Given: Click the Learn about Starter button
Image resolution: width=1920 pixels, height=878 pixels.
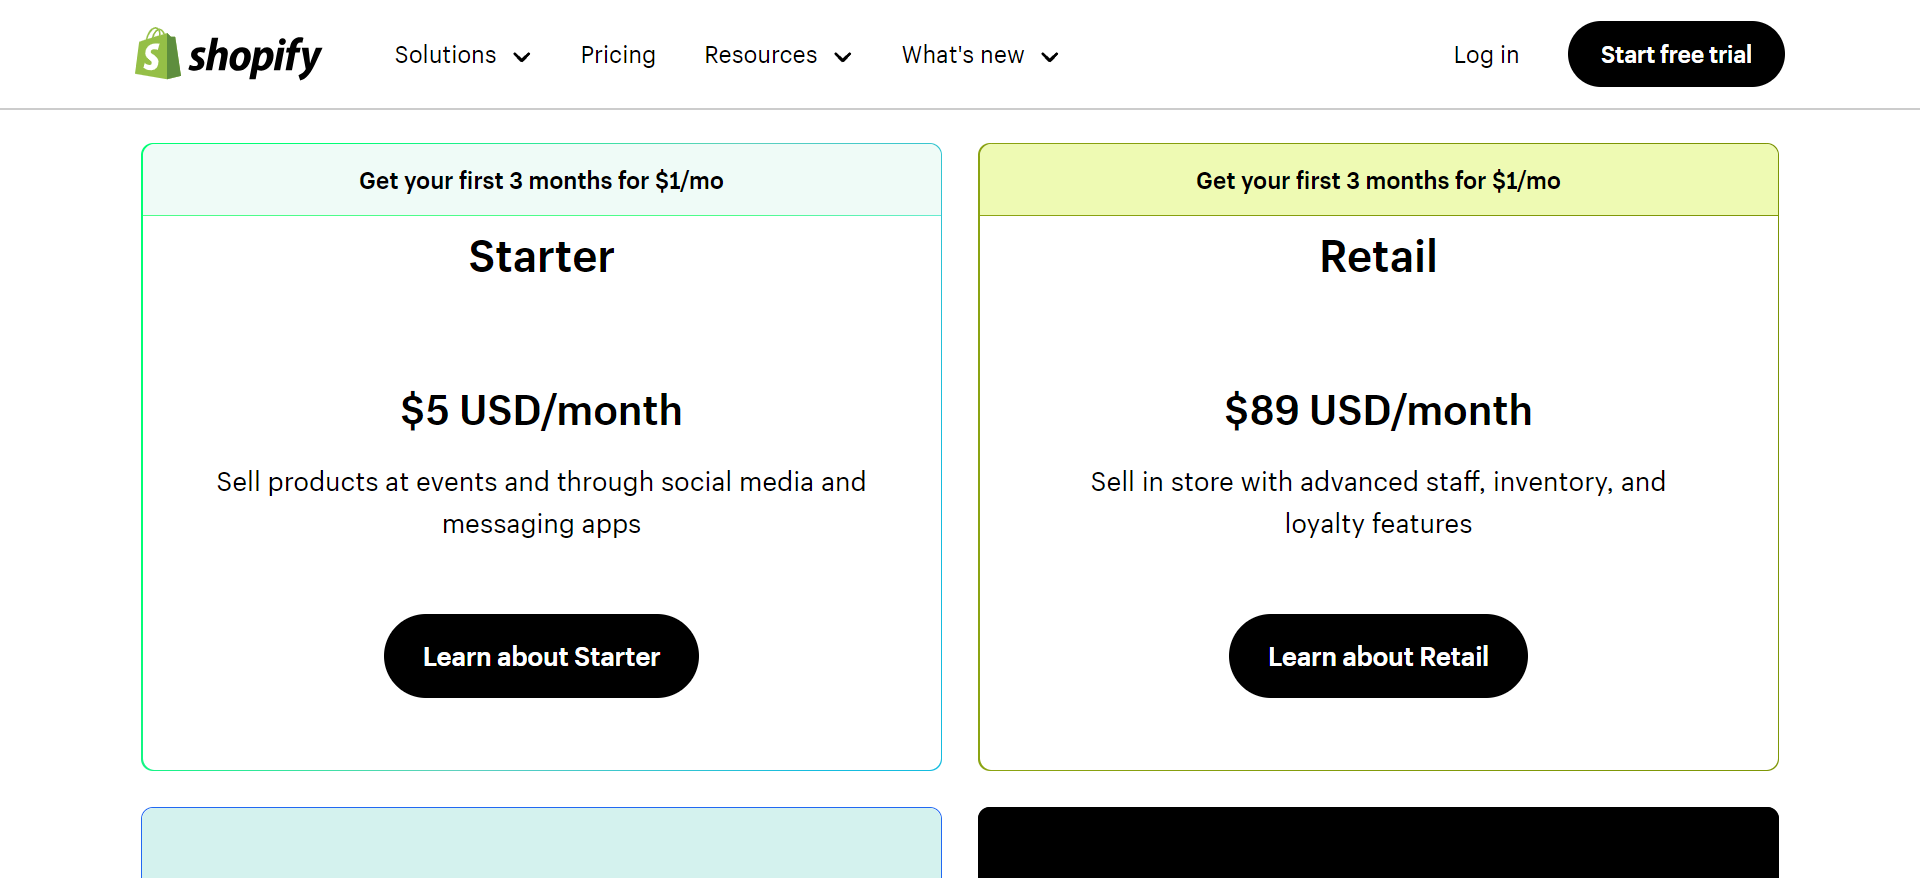Looking at the screenshot, I should tap(541, 656).
